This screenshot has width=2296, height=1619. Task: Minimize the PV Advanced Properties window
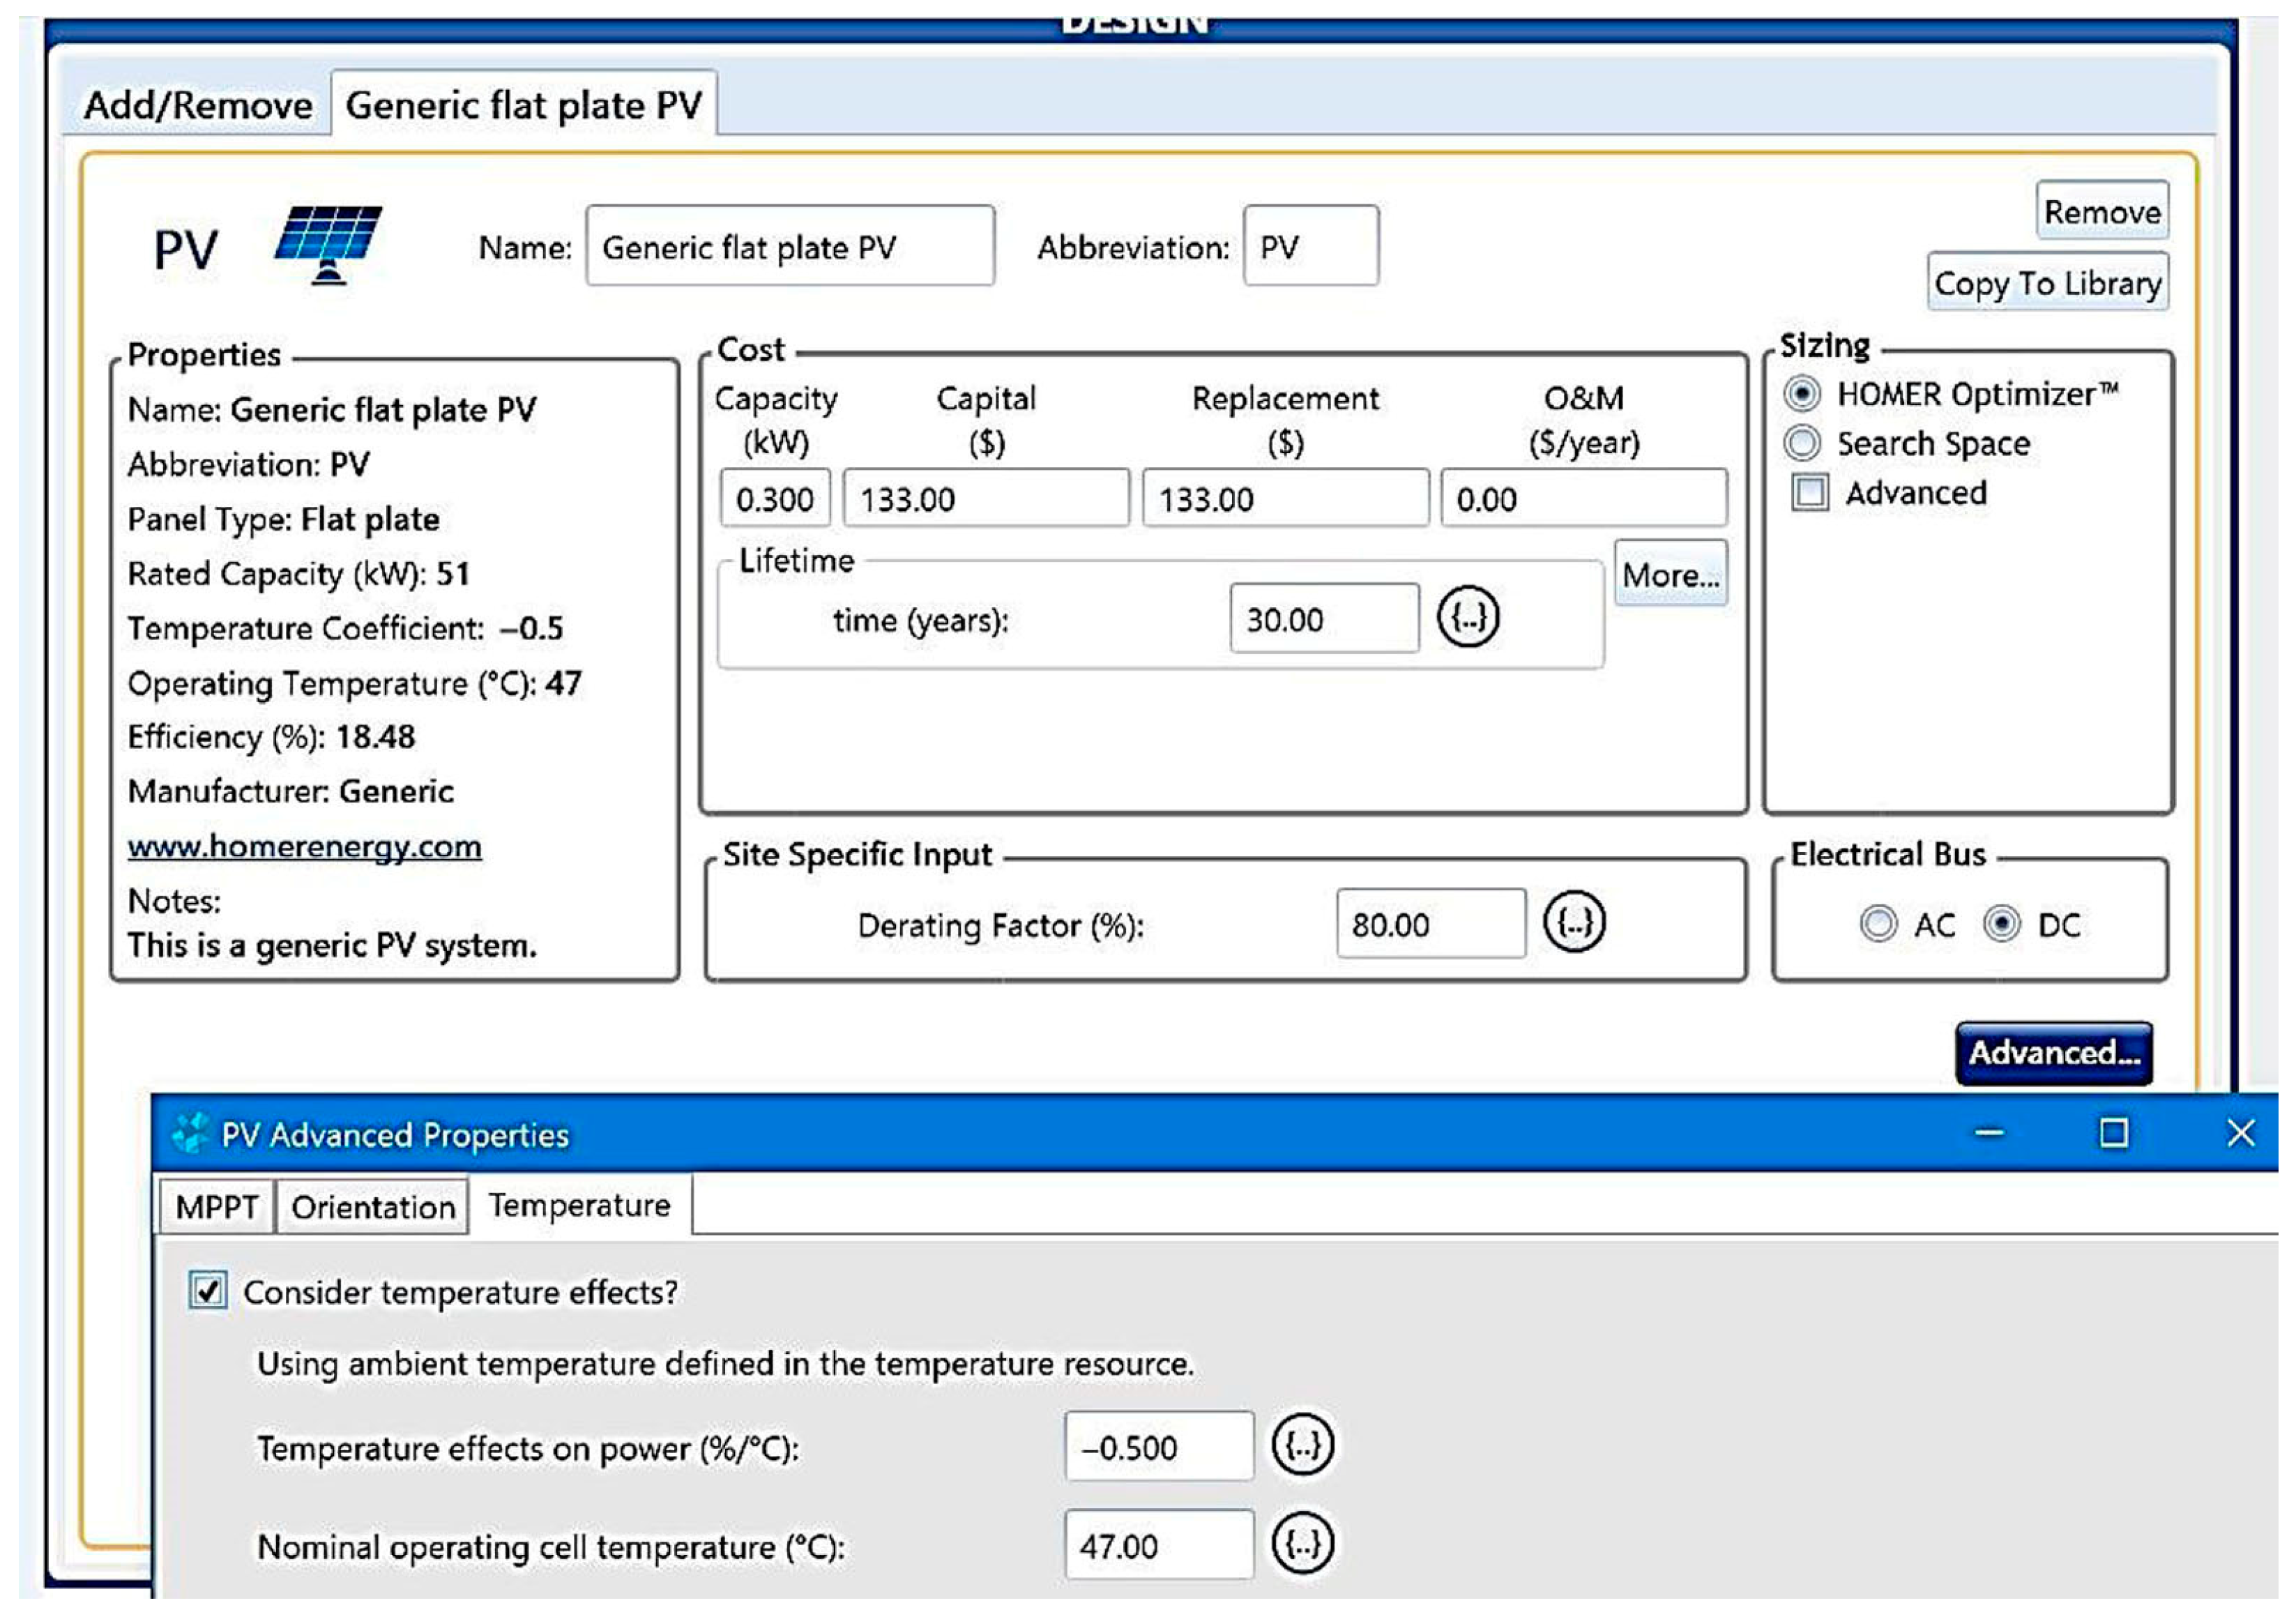(x=1989, y=1133)
